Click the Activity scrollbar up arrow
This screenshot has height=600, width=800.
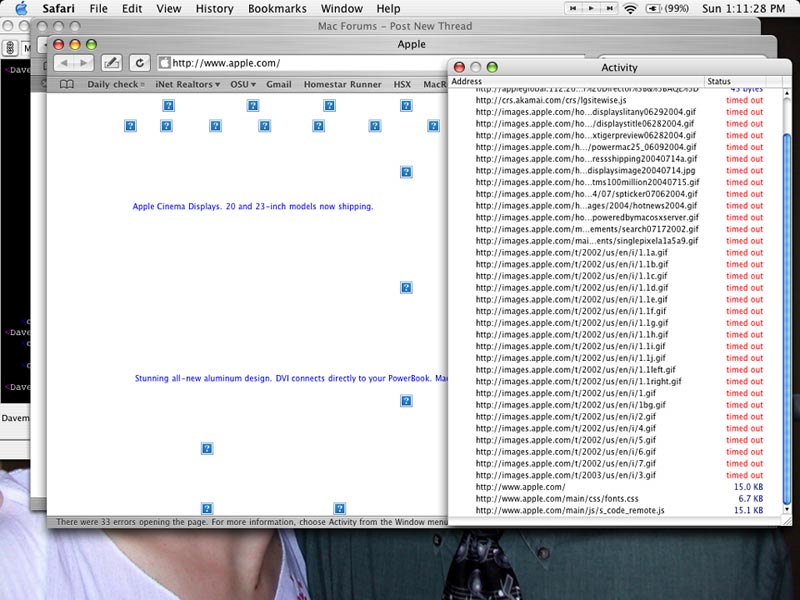point(787,93)
